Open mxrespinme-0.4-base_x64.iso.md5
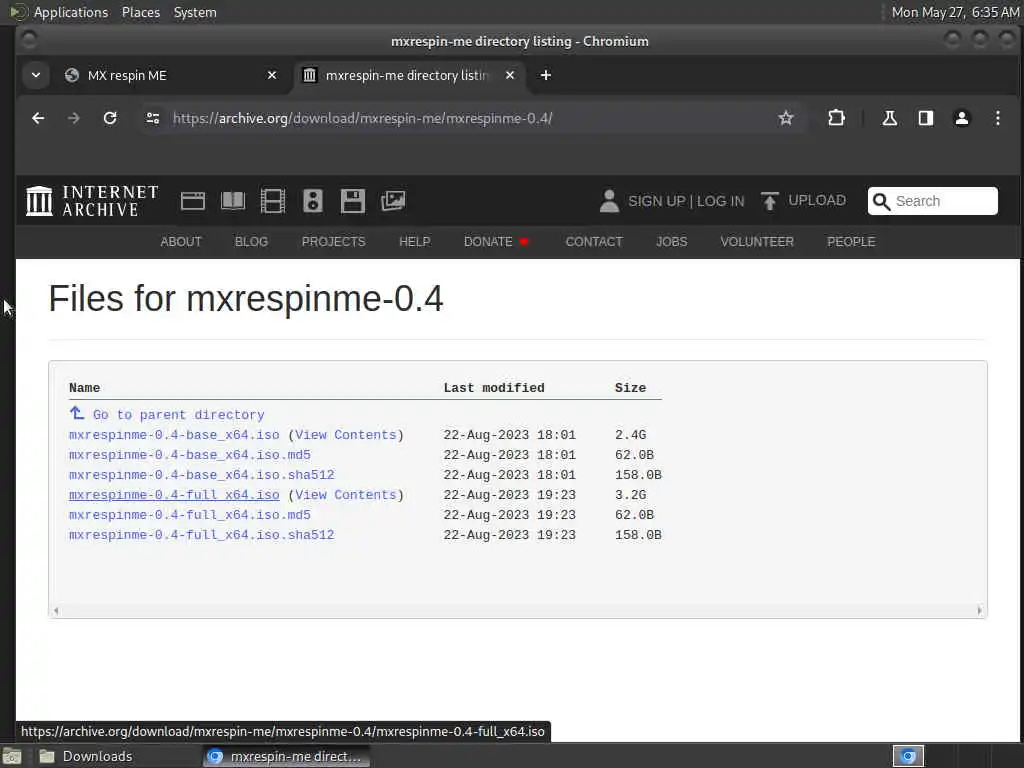Viewport: 1024px width, 768px height. [189, 455]
